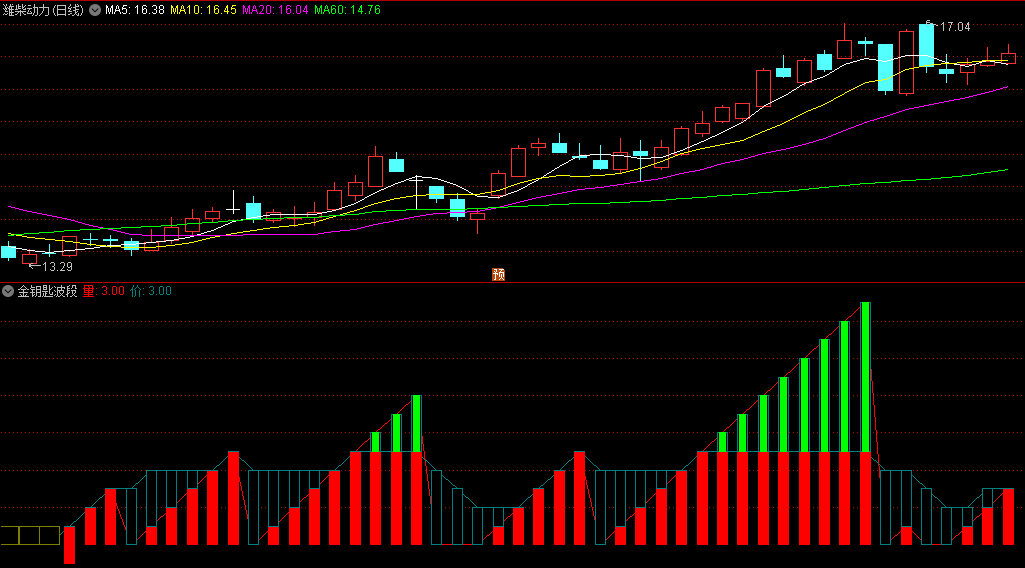Click the 13.29 low price label
The height and width of the screenshot is (568, 1025).
tap(58, 267)
